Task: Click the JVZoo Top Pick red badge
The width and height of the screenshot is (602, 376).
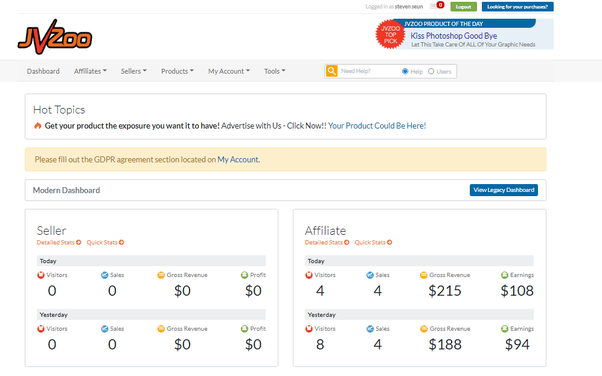Action: (390, 35)
